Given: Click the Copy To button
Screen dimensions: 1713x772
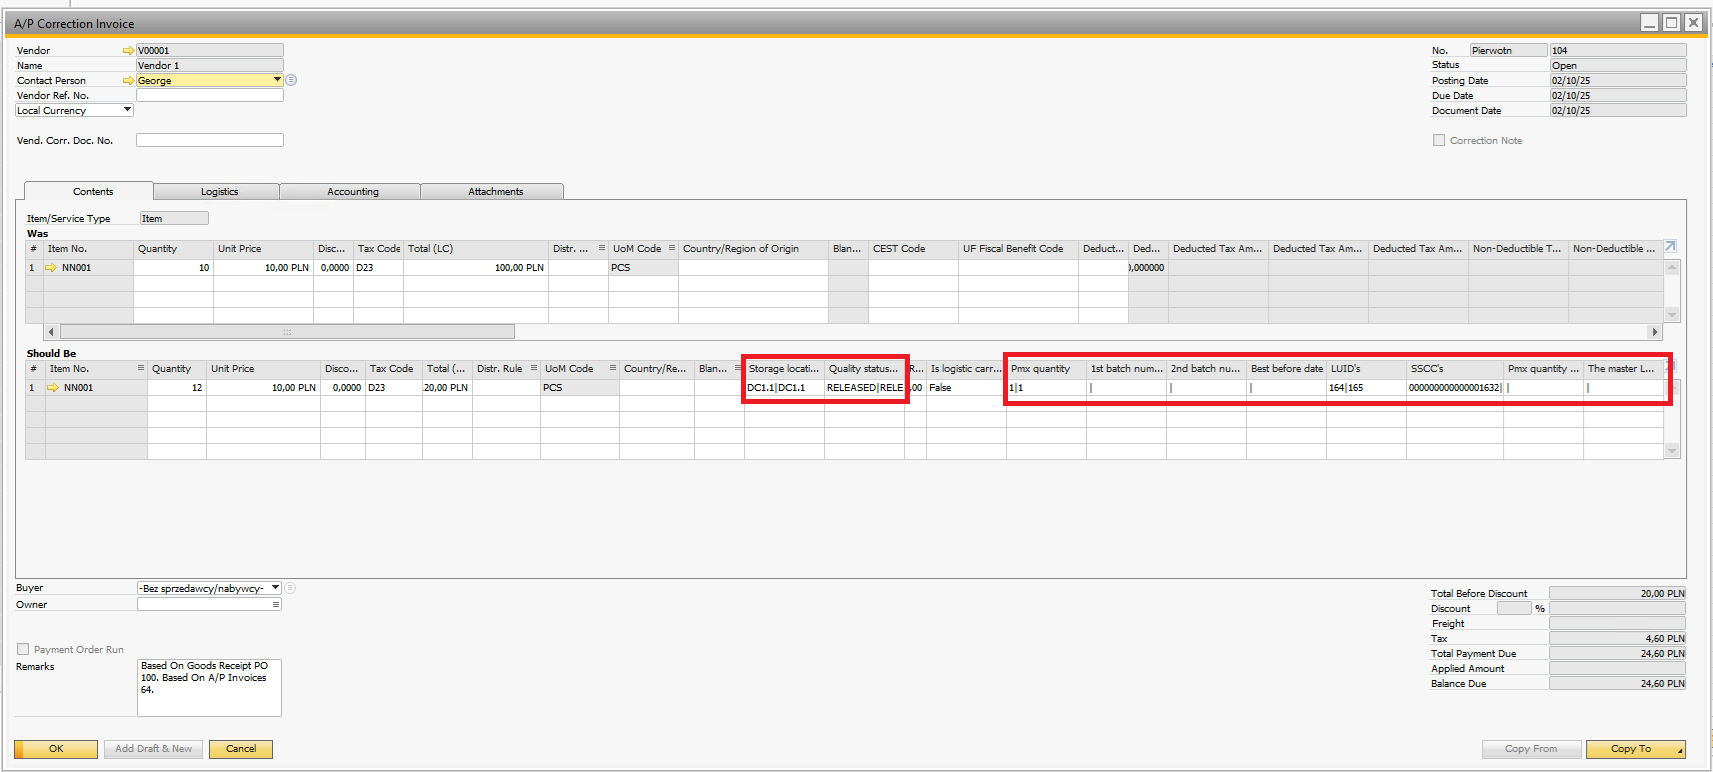Looking at the screenshot, I should point(1631,749).
